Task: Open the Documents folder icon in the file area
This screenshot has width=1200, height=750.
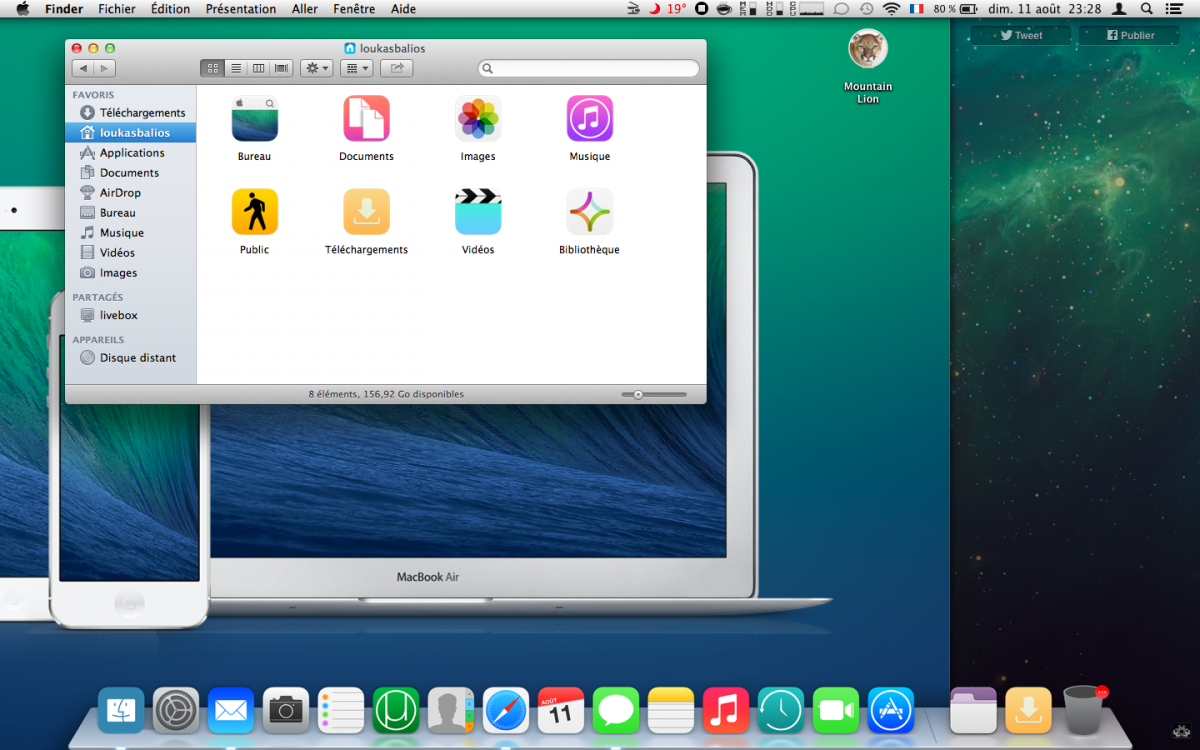Action: (x=366, y=119)
